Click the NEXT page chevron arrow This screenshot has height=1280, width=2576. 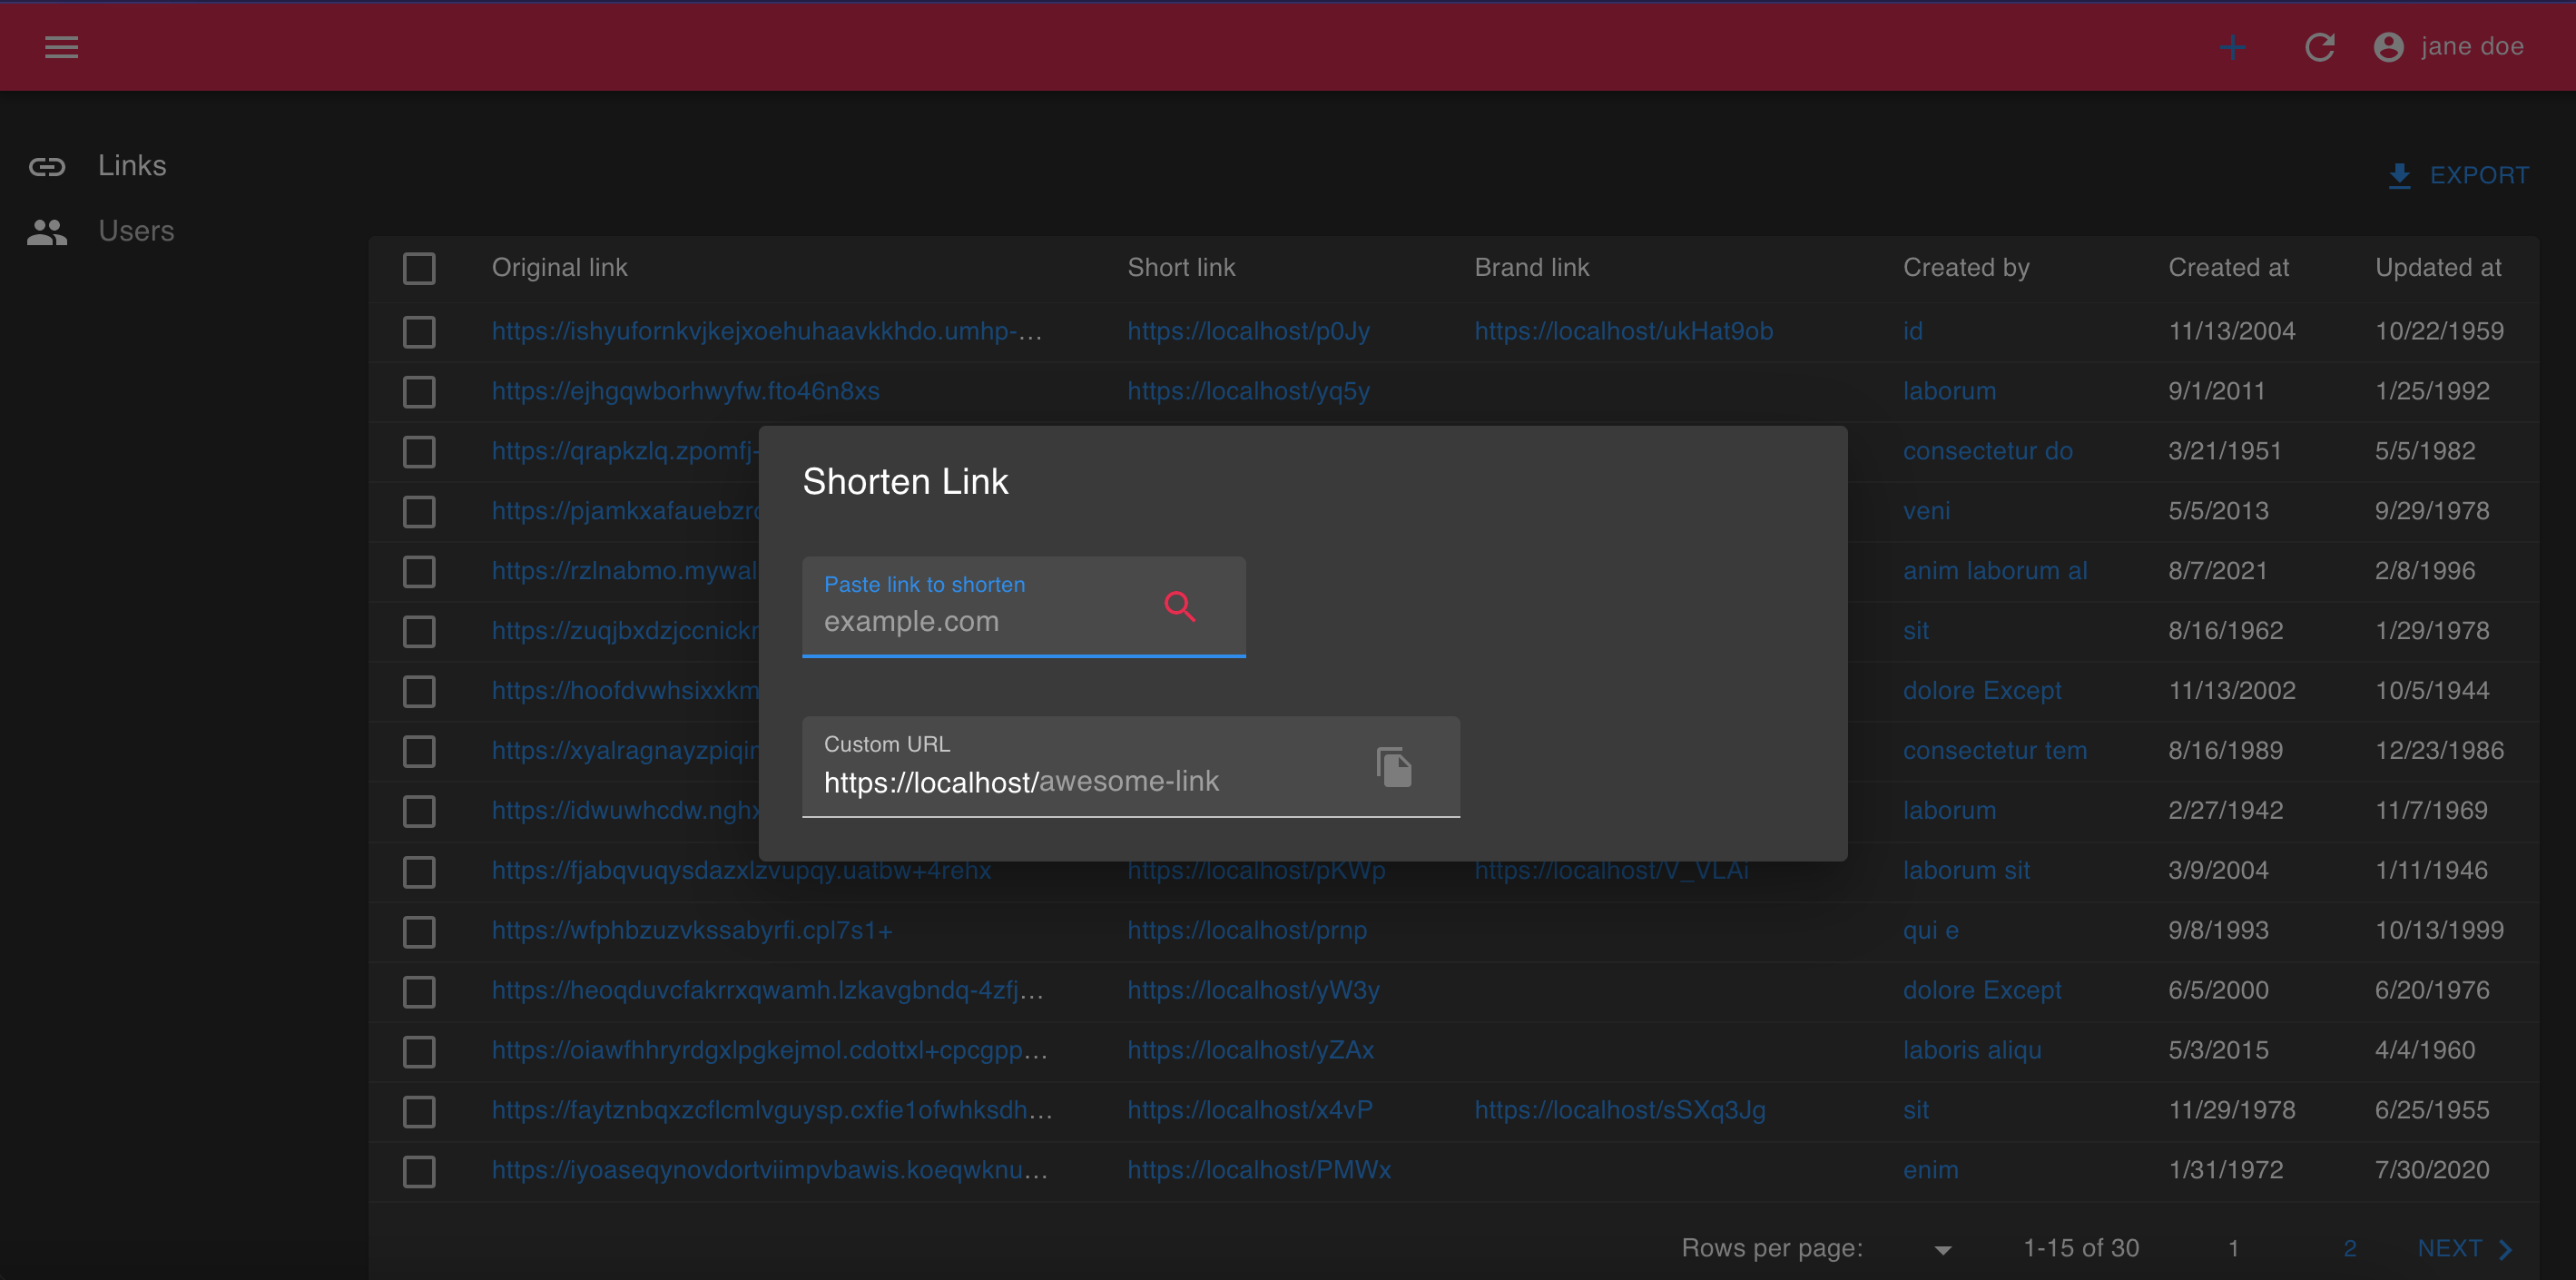(x=2505, y=1248)
